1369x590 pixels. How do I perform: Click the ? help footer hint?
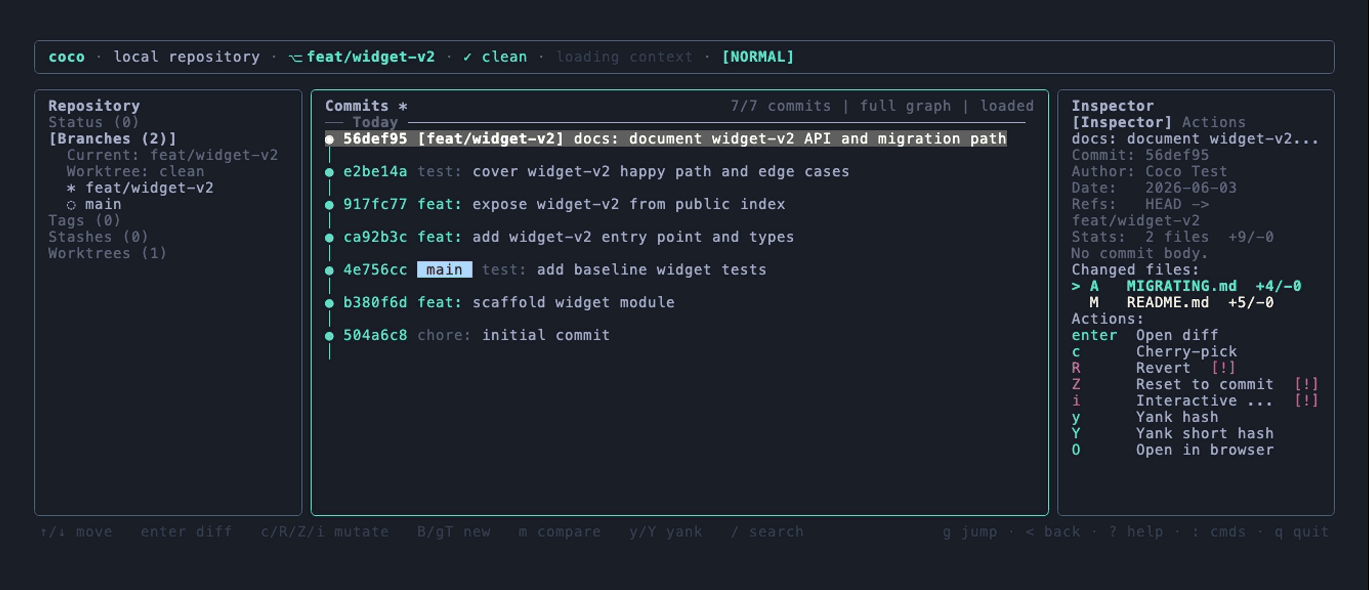pos(1135,532)
